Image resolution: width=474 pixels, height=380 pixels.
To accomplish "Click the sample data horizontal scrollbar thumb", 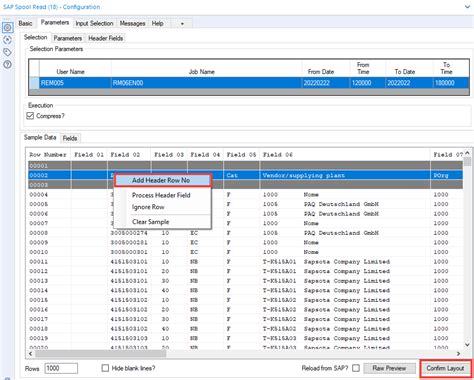I will point(100,353).
